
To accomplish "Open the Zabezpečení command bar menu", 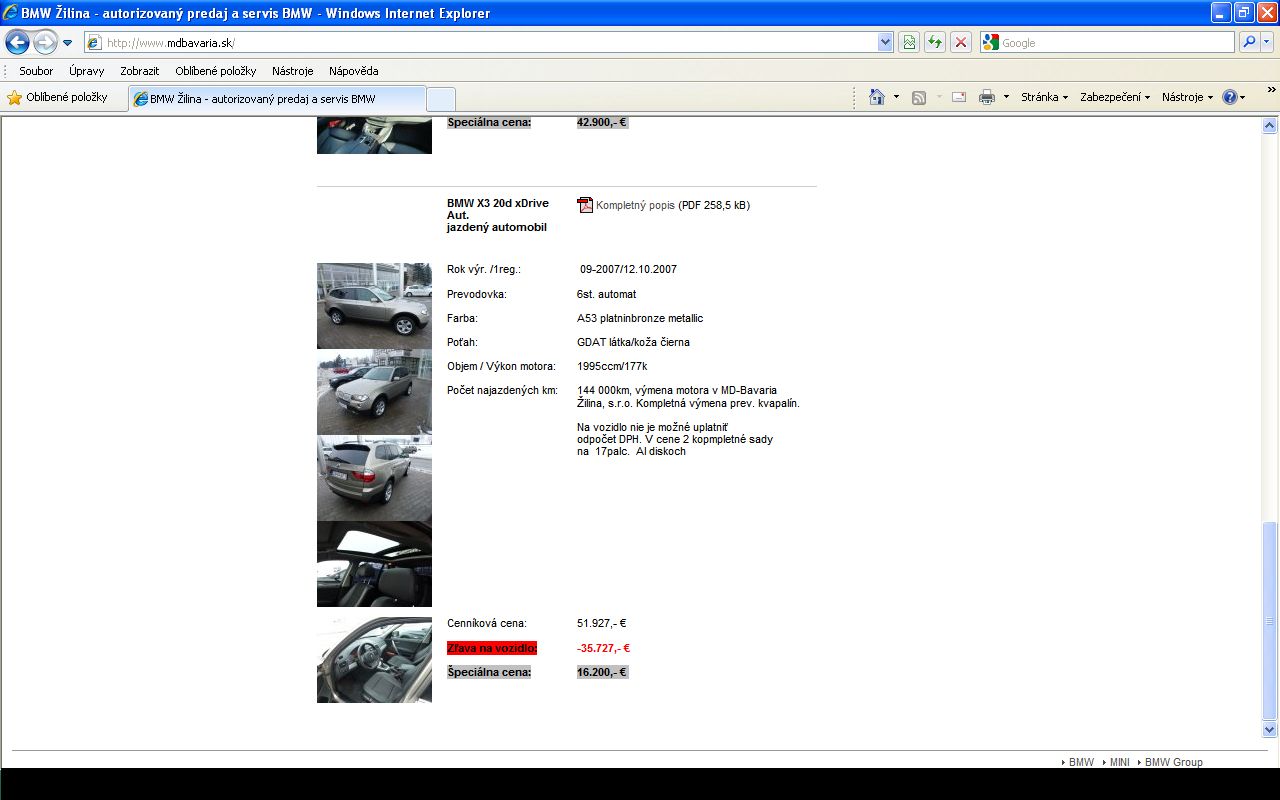I will [1115, 97].
